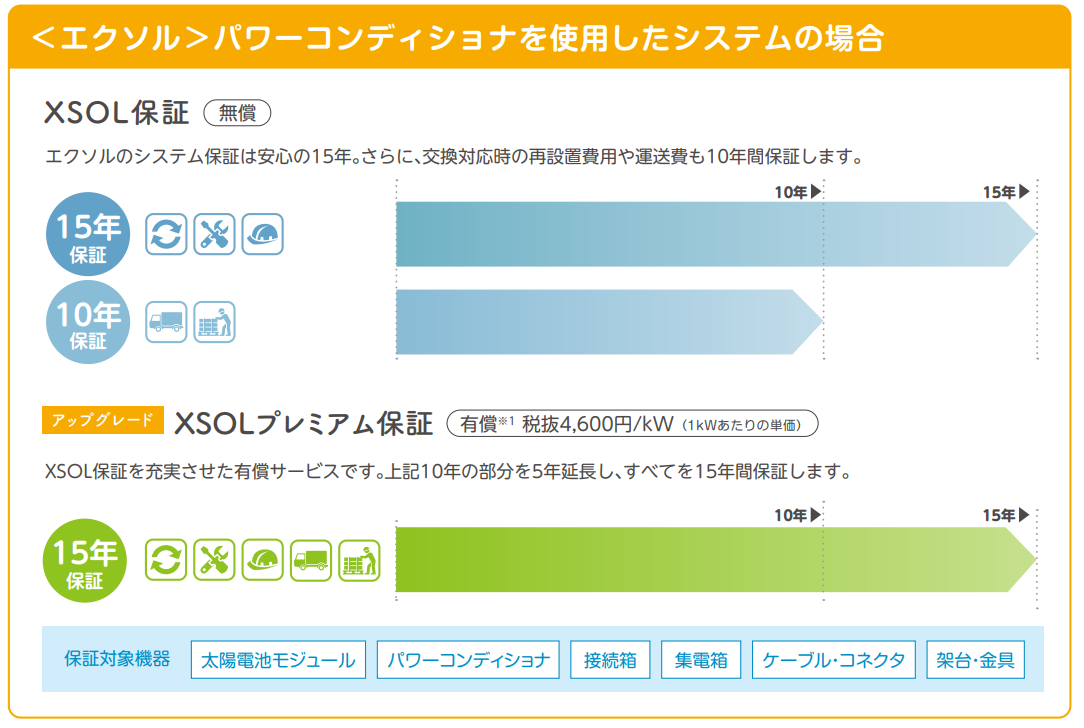Click the green 15年保証 circle badge
The width and height of the screenshot is (1084, 728).
(x=86, y=561)
